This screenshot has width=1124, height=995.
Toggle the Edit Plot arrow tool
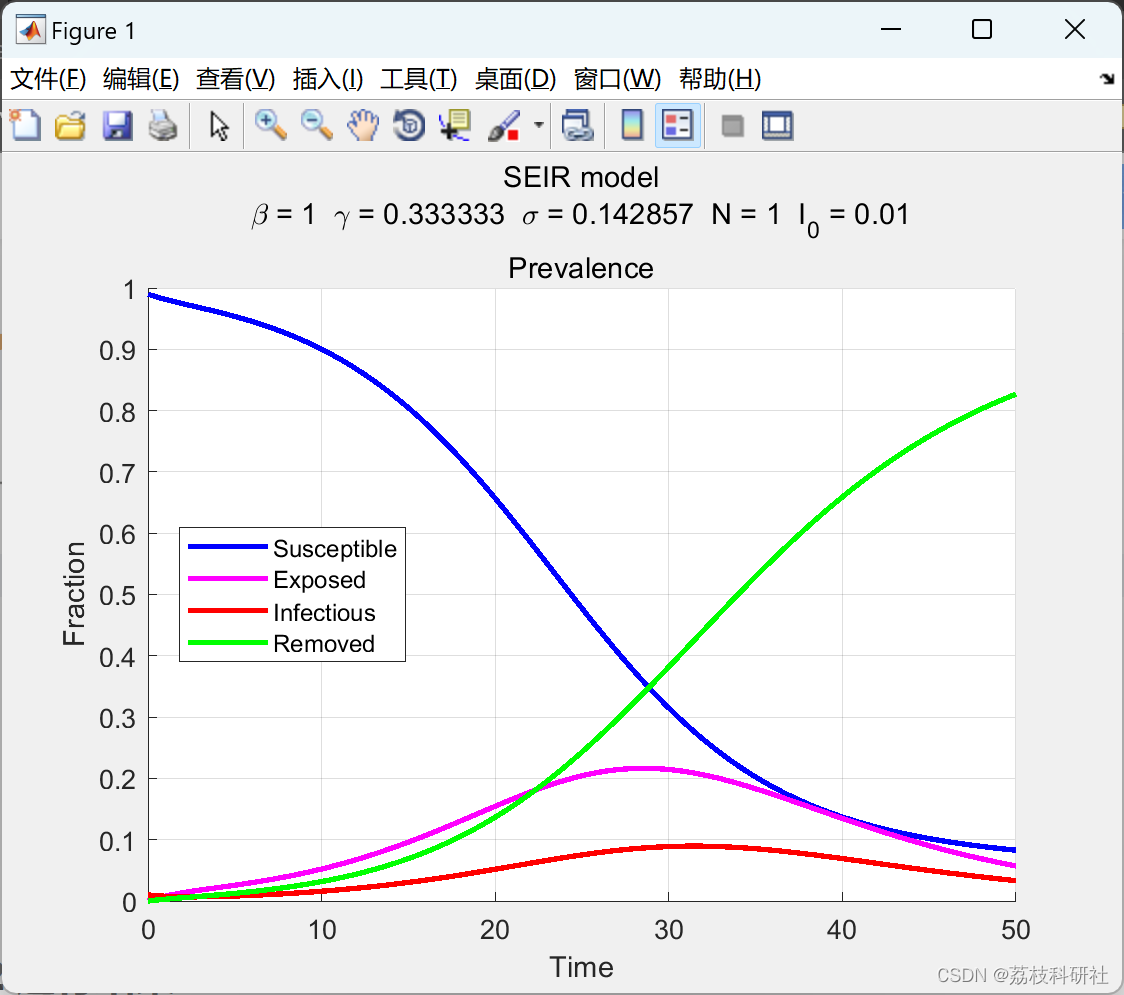coord(216,125)
